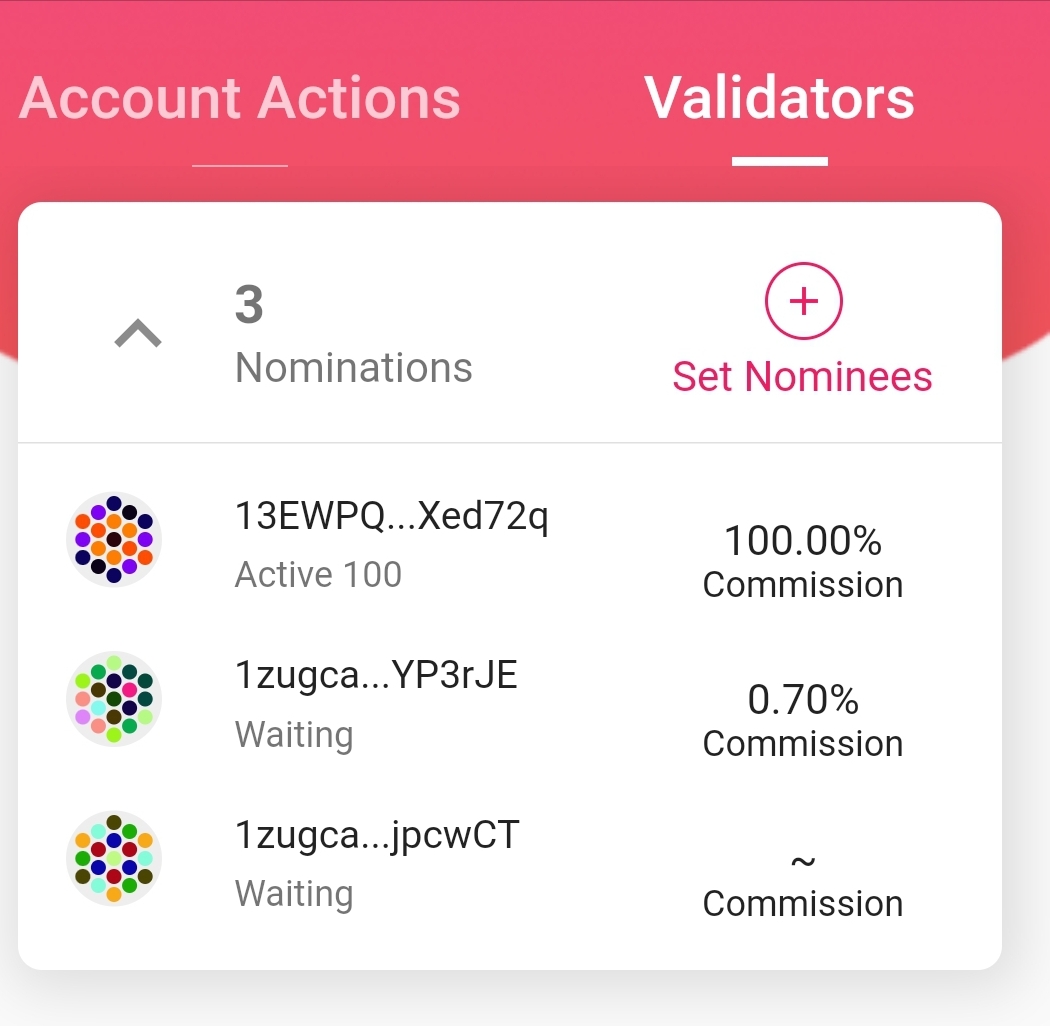This screenshot has width=1050, height=1026.
Task: Collapse the nominations list chevron
Action: click(138, 333)
